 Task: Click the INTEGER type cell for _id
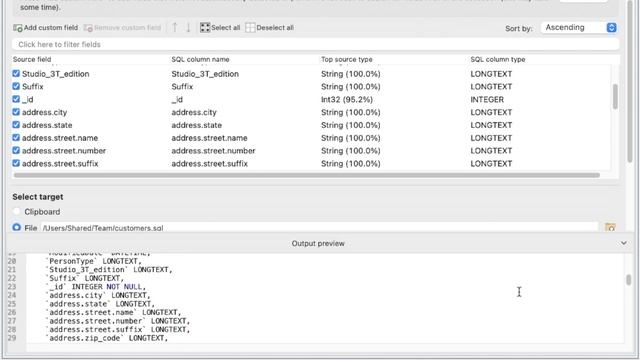pos(487,100)
